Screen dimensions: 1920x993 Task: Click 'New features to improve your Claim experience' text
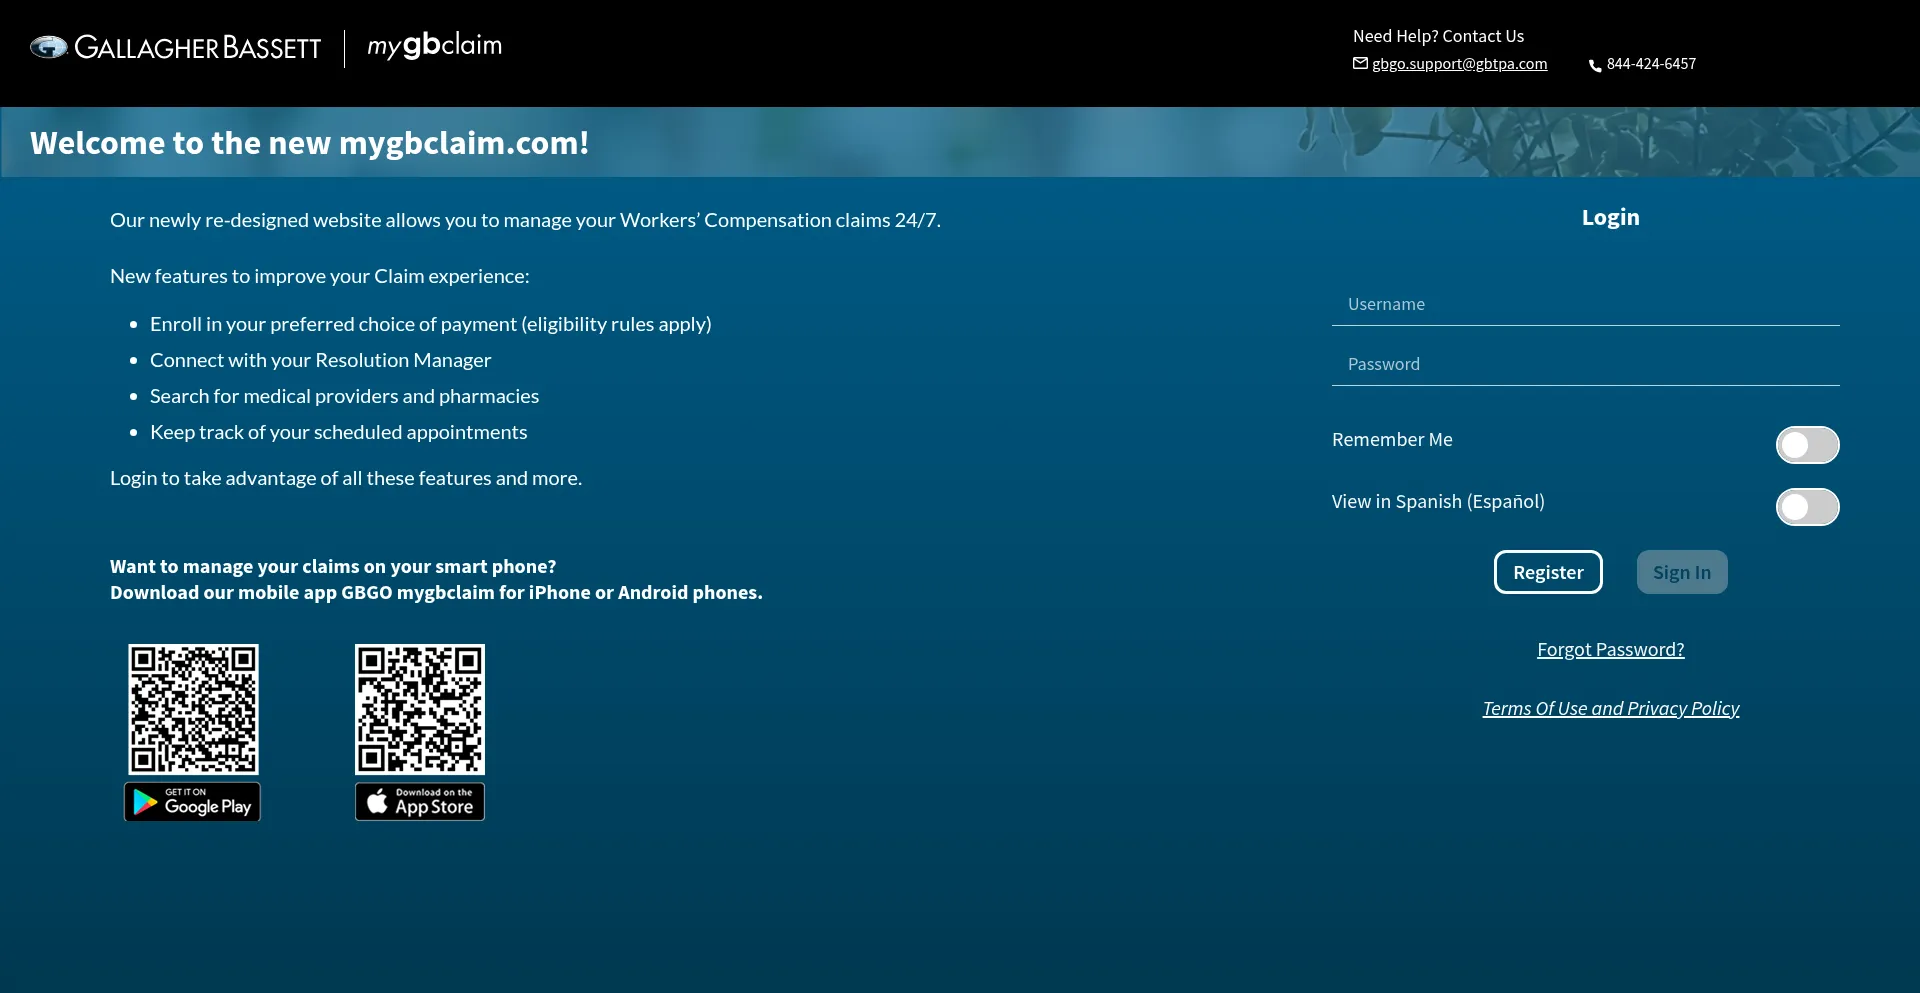(320, 276)
